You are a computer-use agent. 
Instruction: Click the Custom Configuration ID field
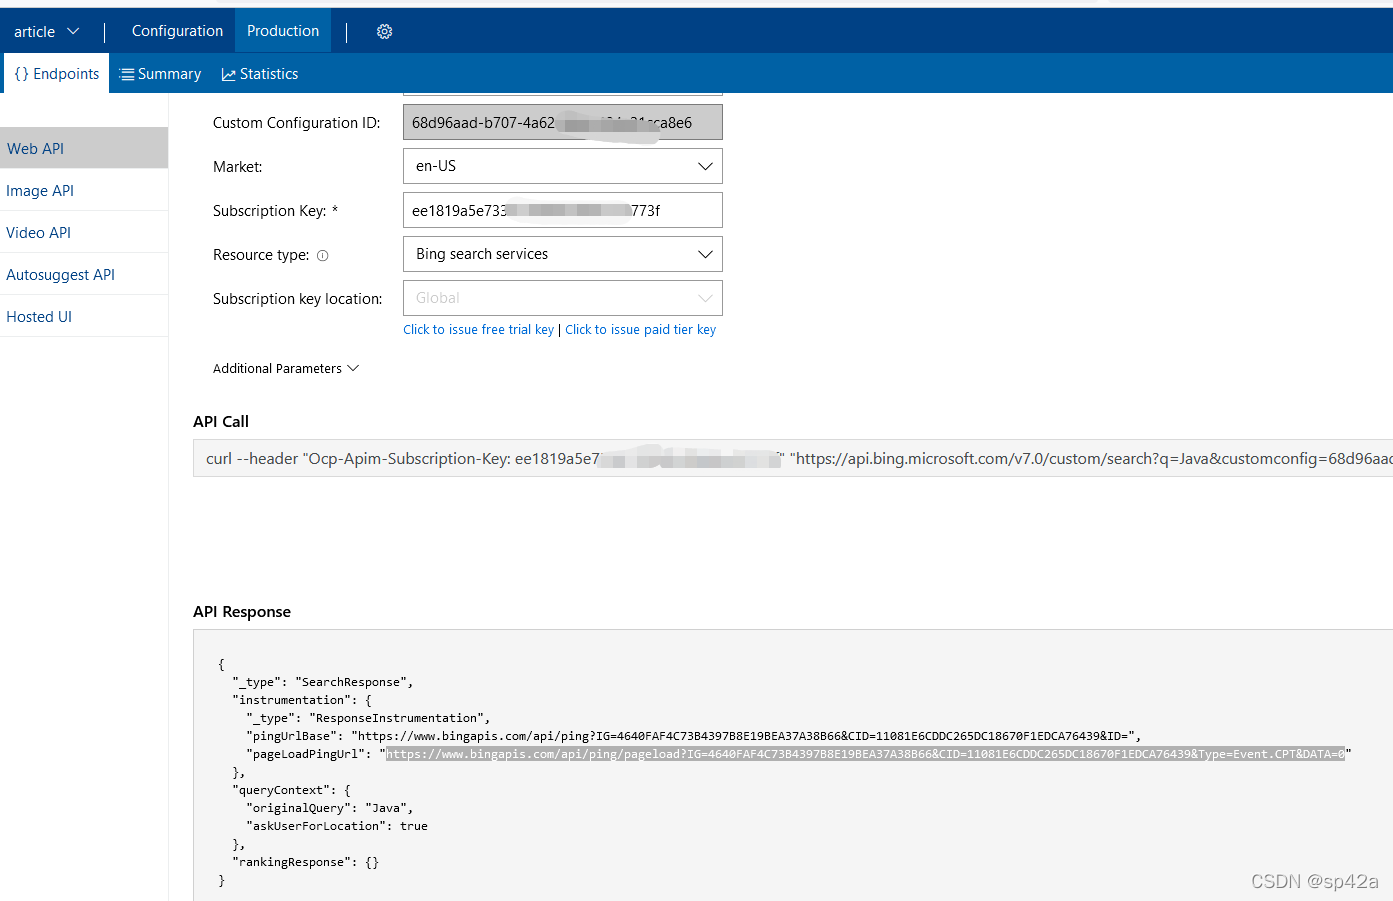(x=562, y=122)
